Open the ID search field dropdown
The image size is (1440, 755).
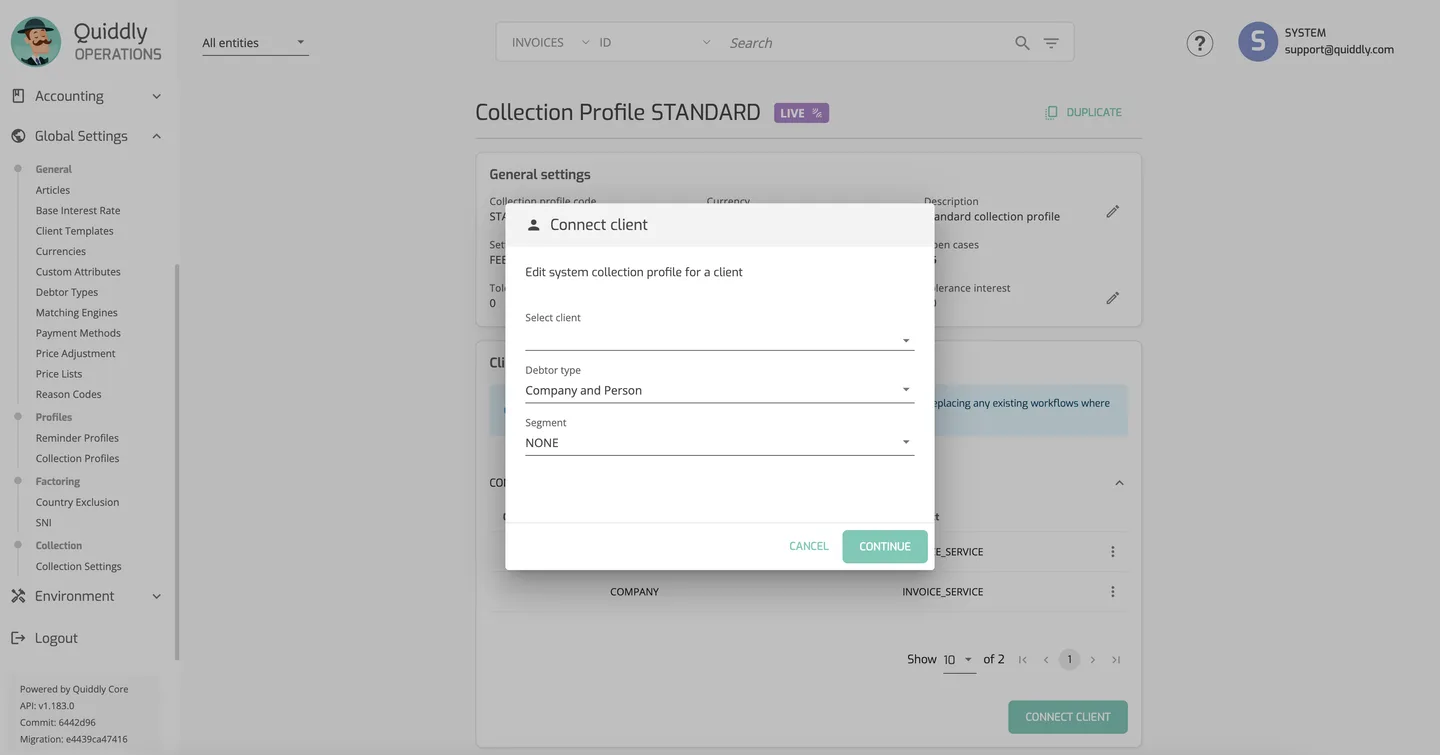(655, 43)
